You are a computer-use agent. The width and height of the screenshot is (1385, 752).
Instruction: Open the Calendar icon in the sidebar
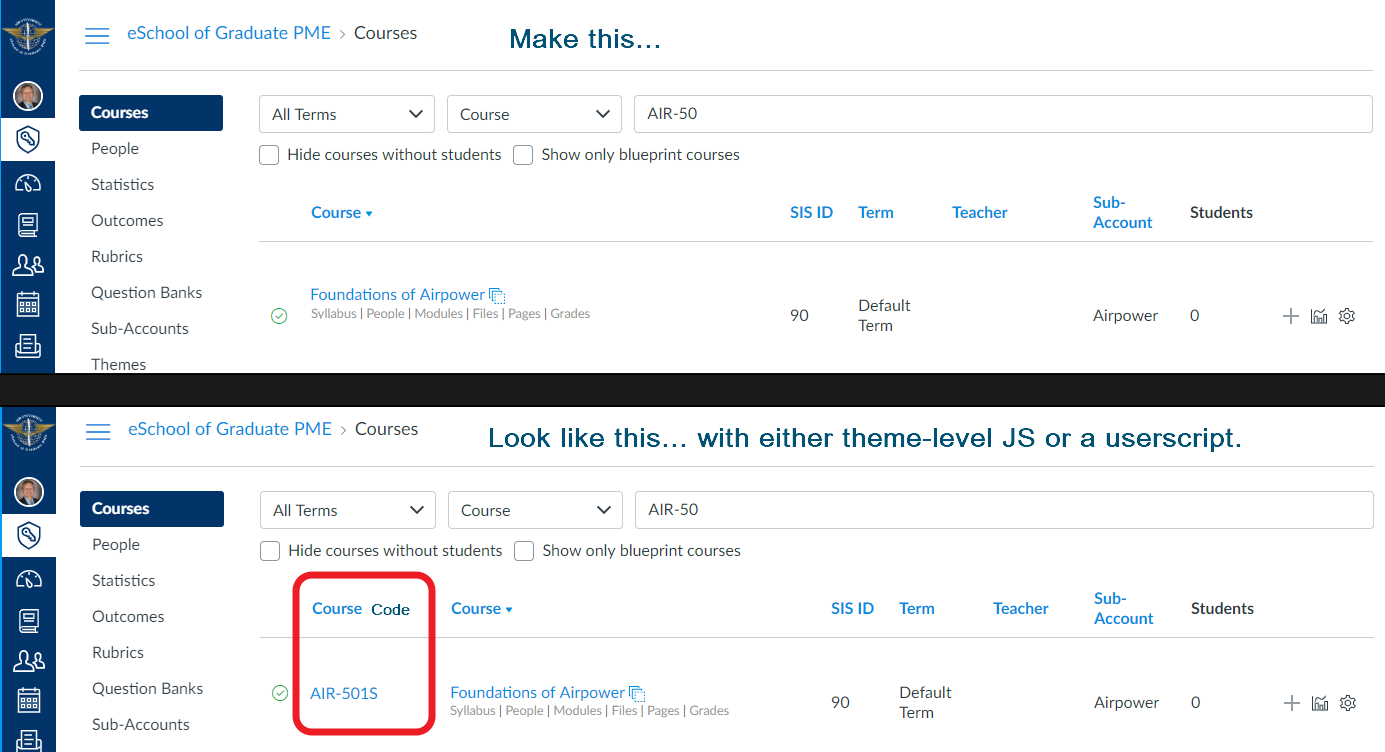pos(28,305)
